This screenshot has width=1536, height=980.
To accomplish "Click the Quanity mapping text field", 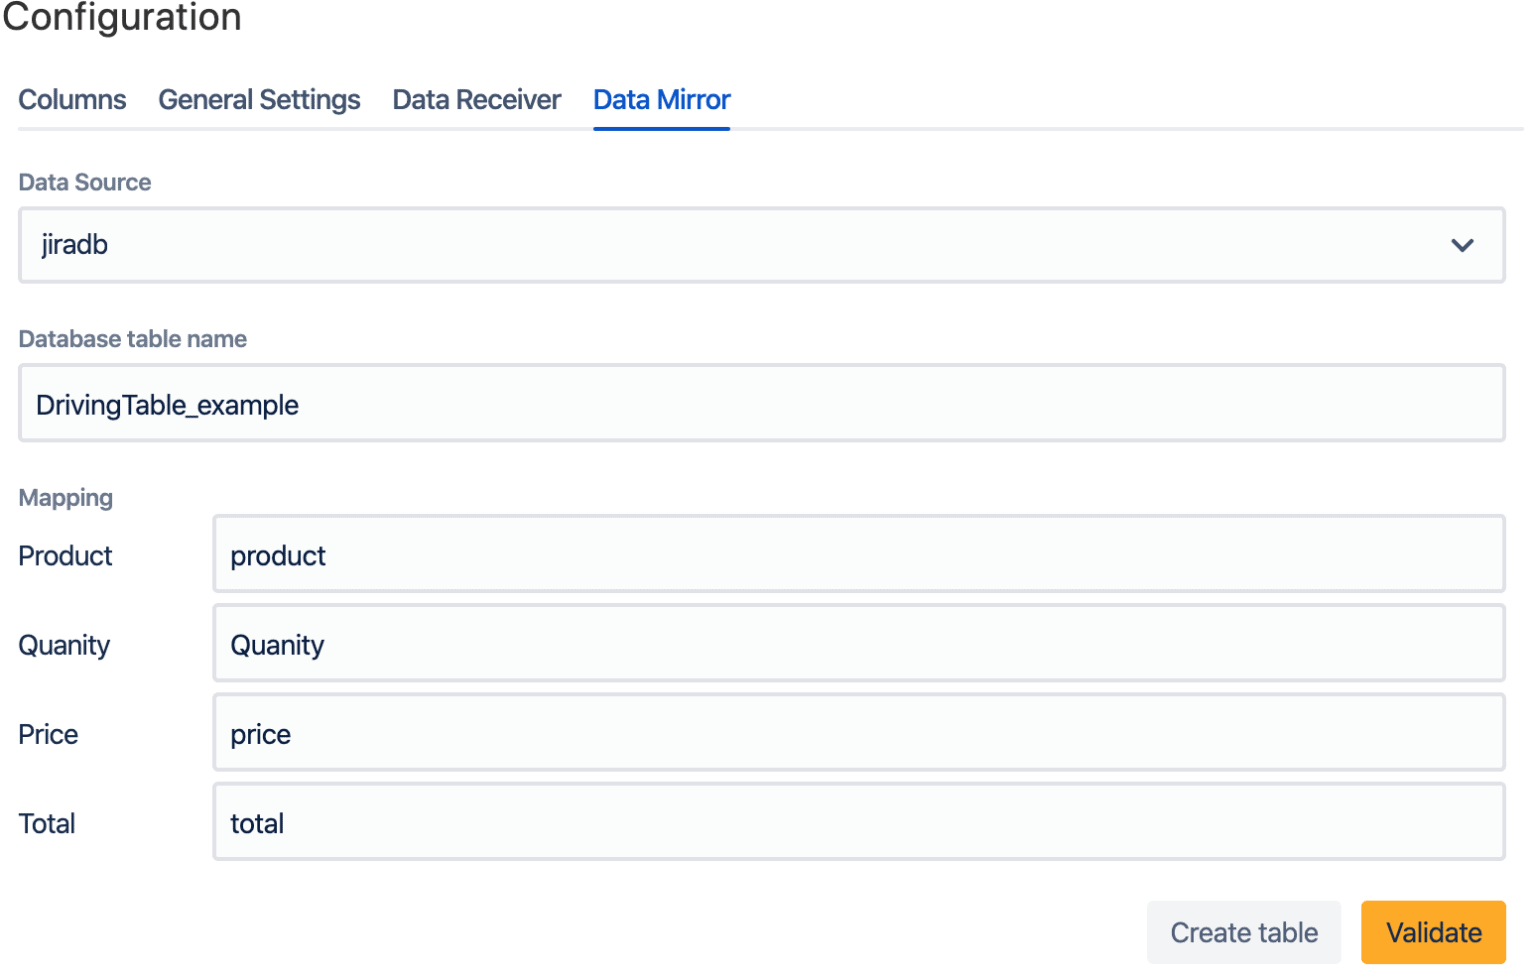I will (x=858, y=644).
